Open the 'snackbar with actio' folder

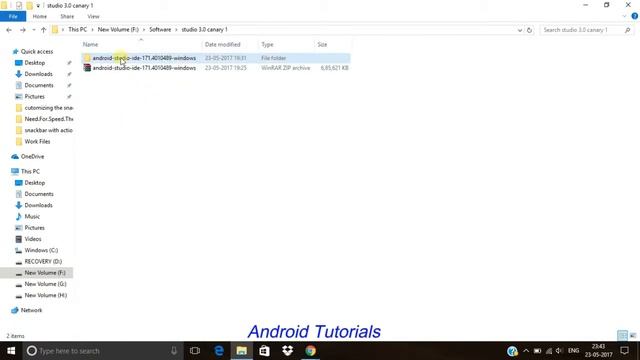pyautogui.click(x=48, y=130)
